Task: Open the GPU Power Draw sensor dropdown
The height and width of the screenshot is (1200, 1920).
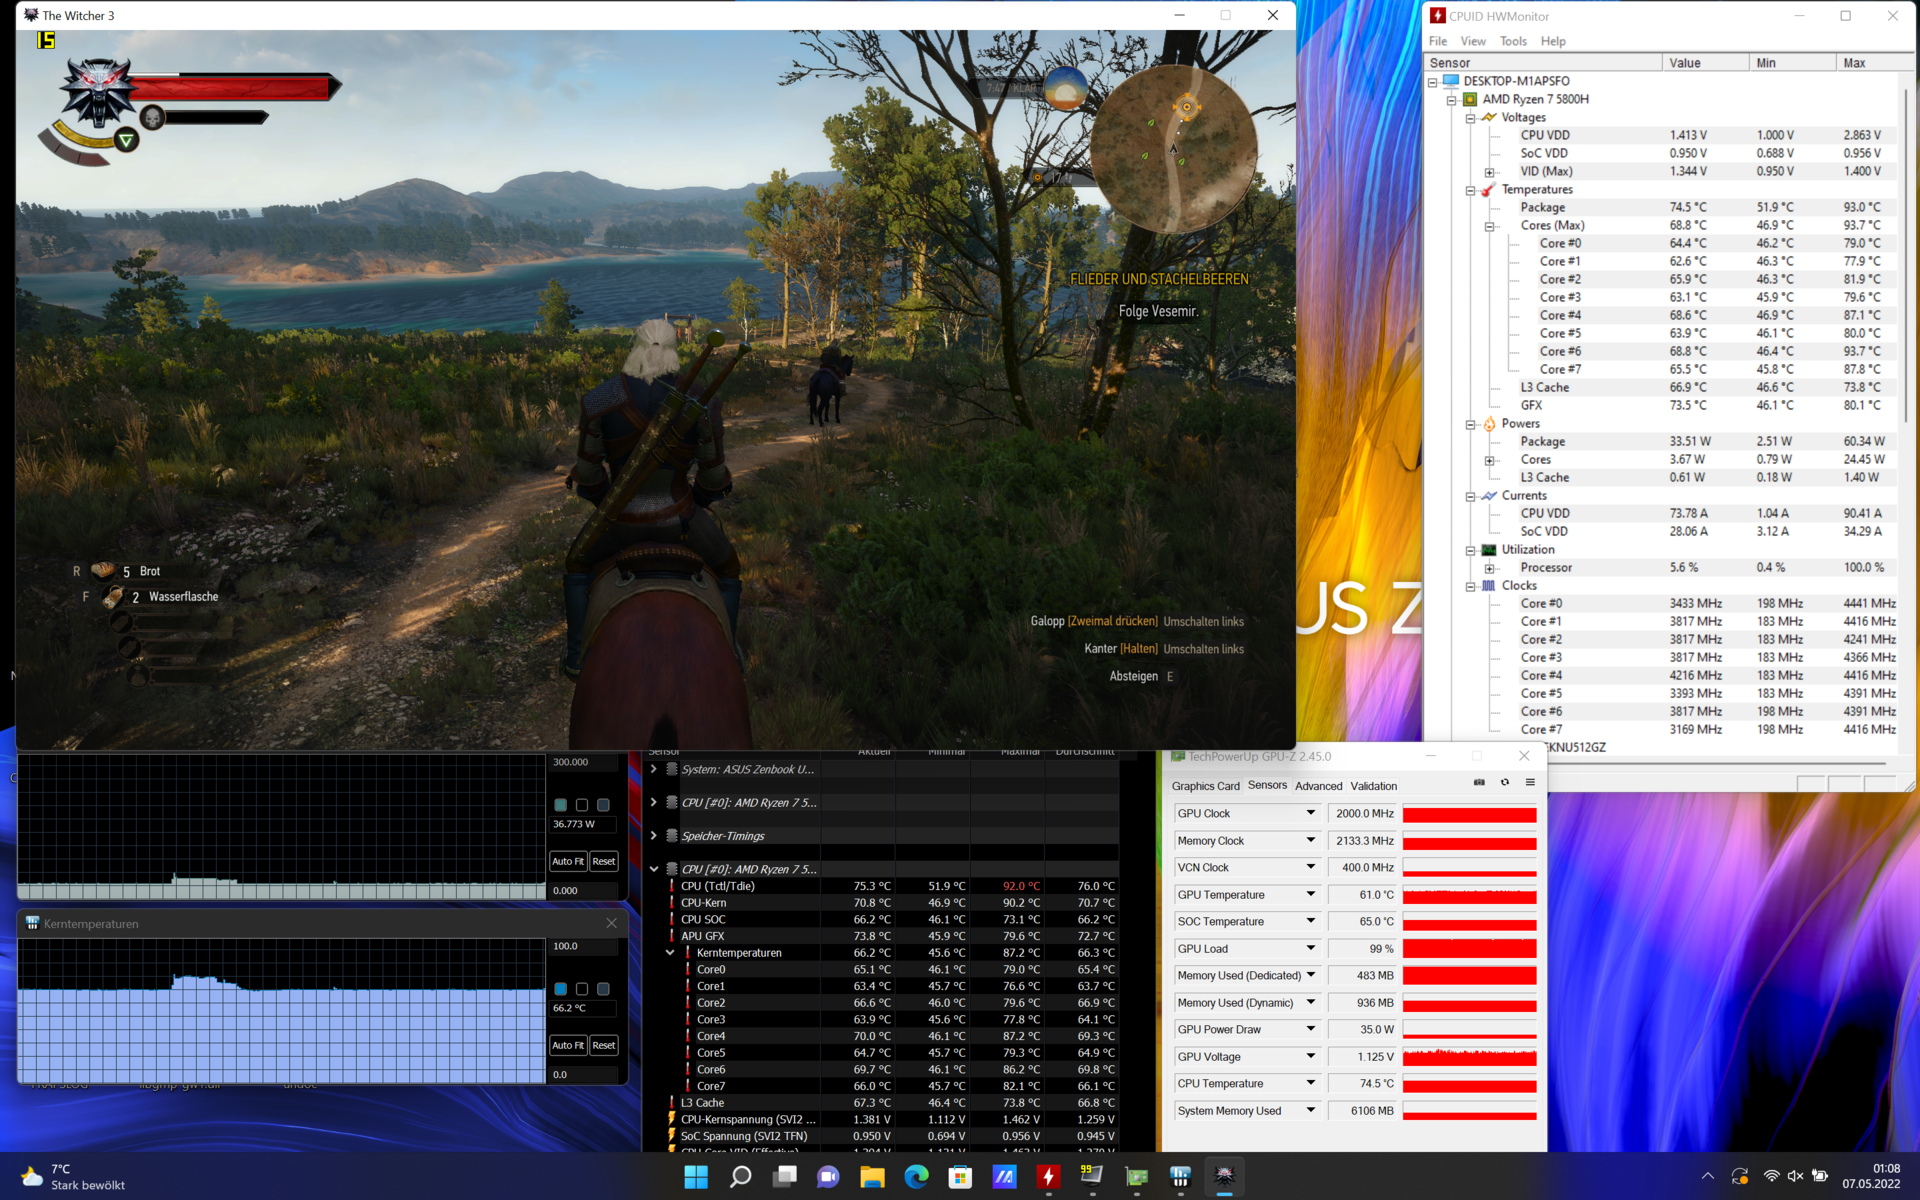Action: (1310, 1029)
